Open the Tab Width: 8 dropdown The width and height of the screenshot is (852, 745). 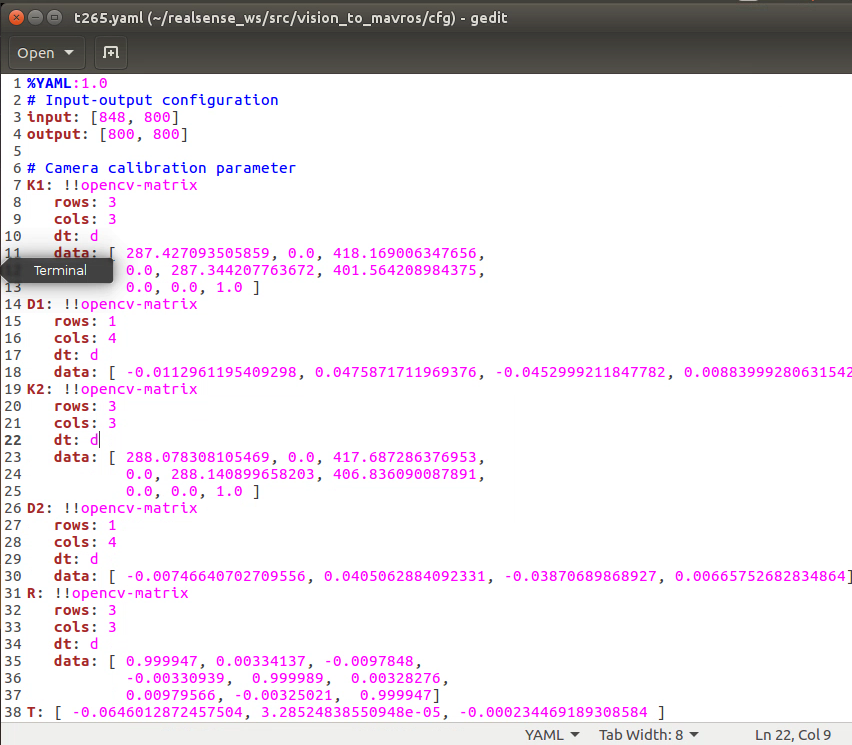pos(648,735)
